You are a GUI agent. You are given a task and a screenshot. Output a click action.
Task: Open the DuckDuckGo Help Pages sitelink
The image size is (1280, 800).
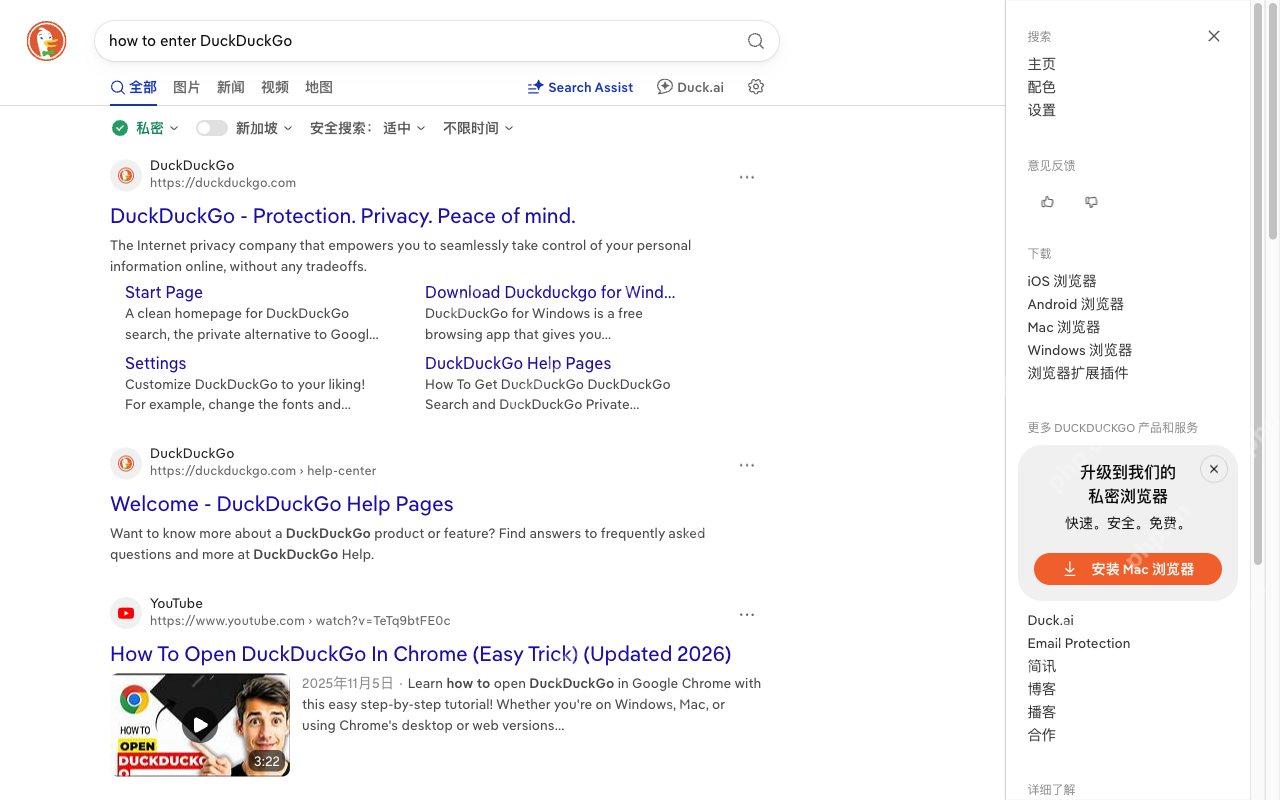point(518,363)
